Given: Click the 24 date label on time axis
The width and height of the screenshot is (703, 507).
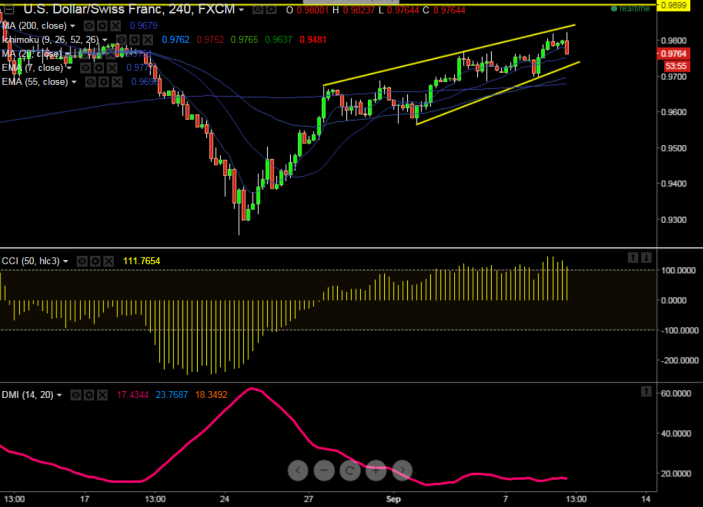Looking at the screenshot, I should tap(224, 499).
